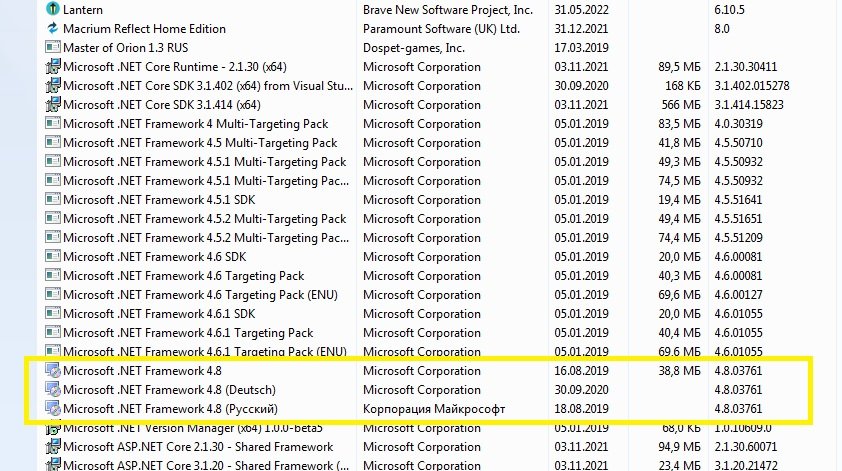The image size is (842, 471).
Task: Click version number 4.5.50710
Action: point(738,142)
